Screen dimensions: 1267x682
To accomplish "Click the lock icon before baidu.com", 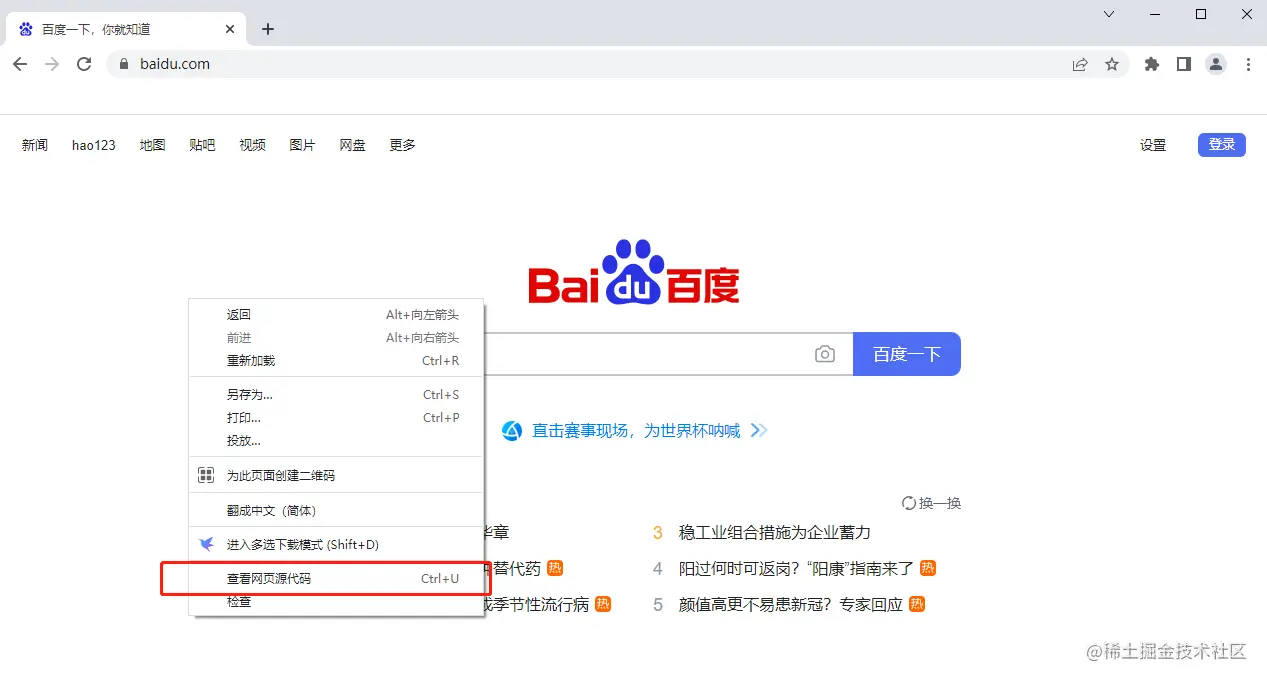I will coord(125,64).
